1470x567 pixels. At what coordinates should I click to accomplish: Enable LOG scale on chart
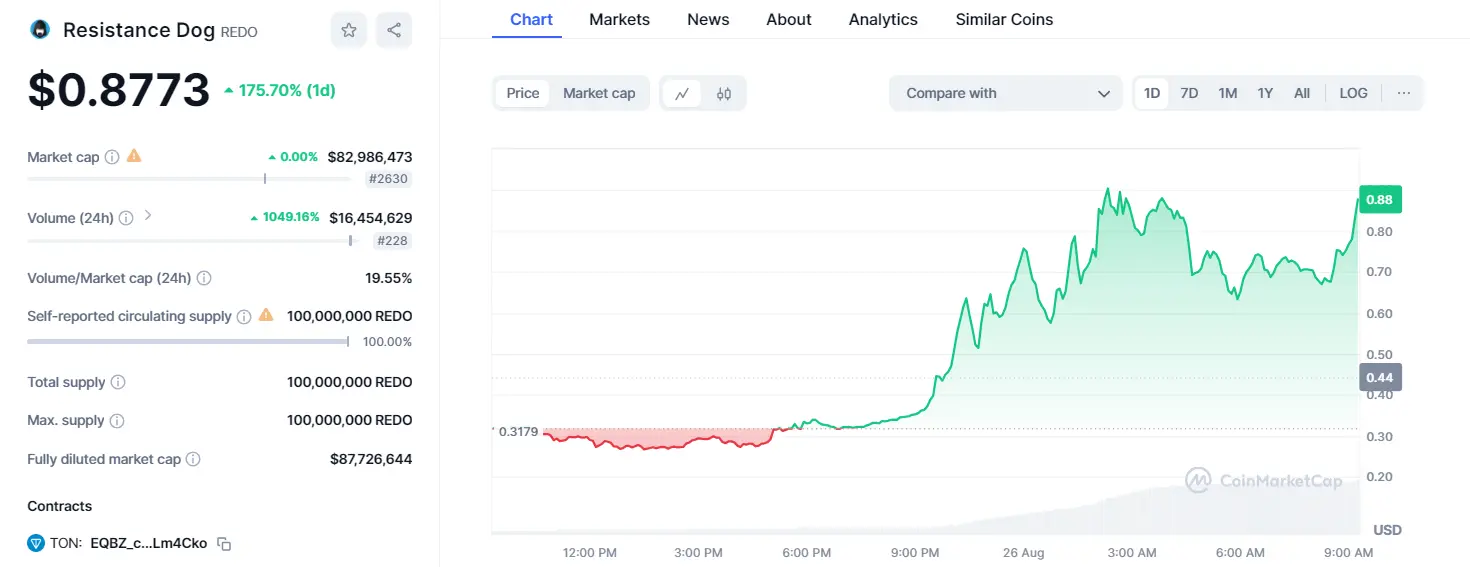point(1353,93)
